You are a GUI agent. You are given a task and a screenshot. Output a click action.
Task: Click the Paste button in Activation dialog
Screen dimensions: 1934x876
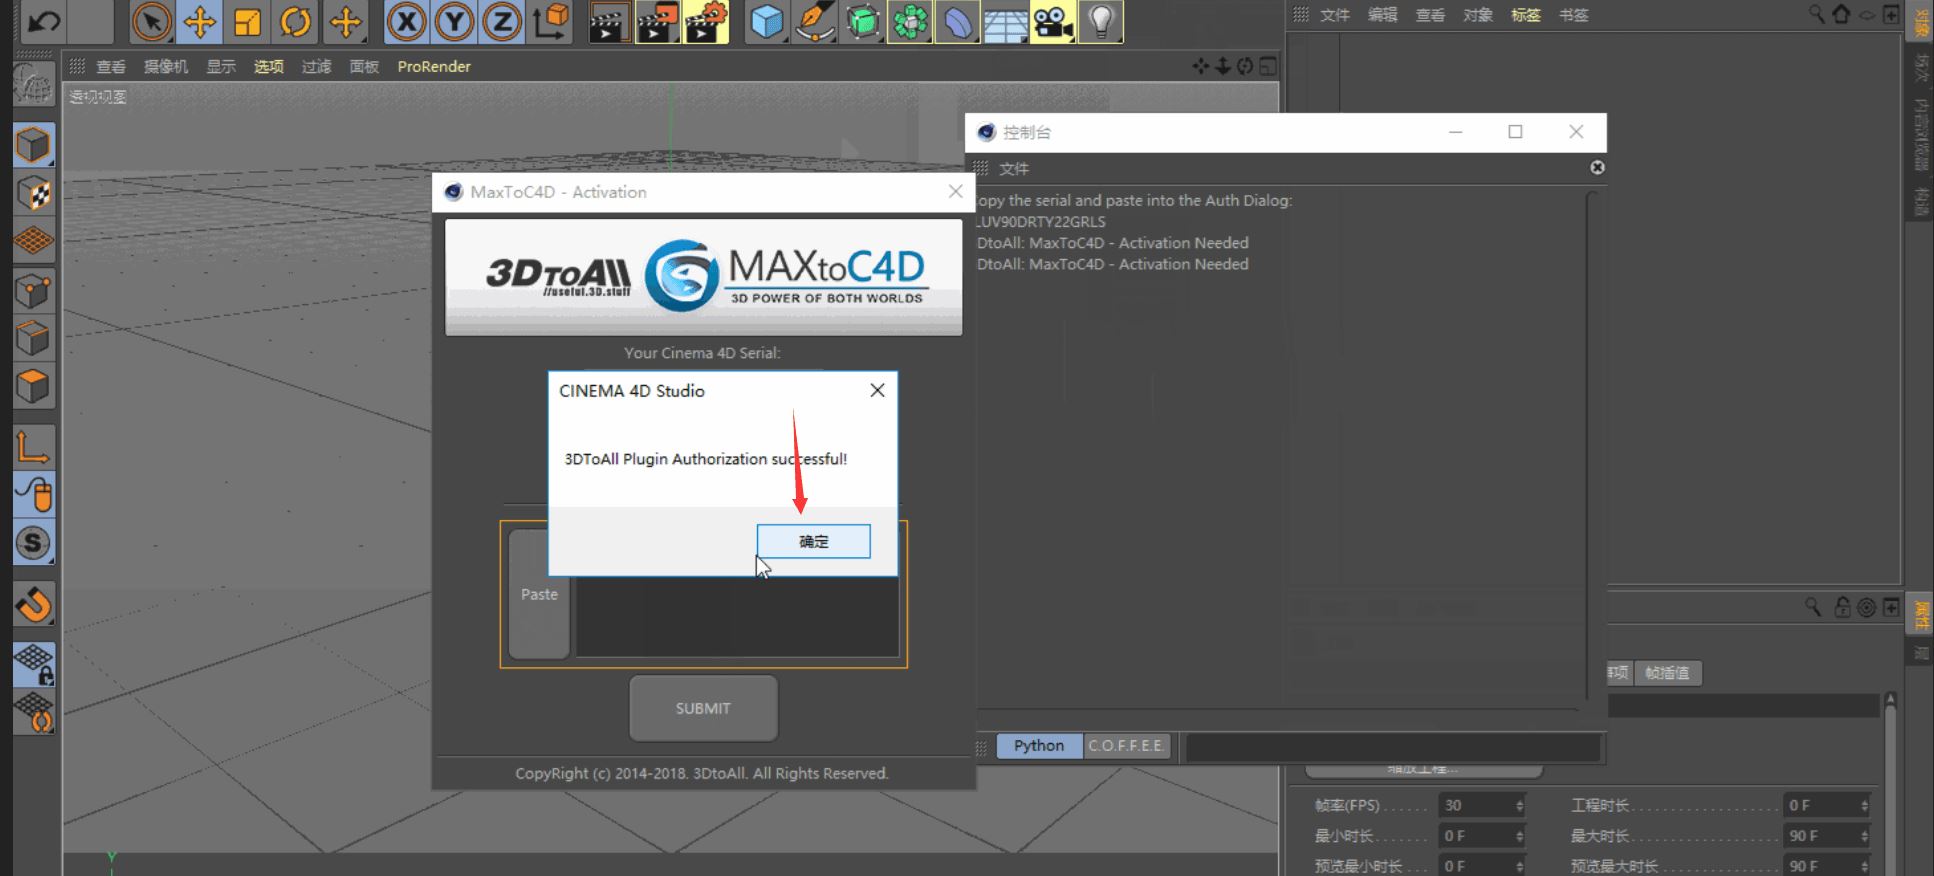pos(539,594)
